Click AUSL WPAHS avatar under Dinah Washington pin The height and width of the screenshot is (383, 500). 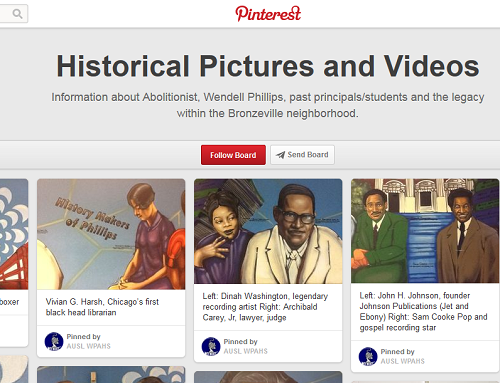tap(211, 346)
